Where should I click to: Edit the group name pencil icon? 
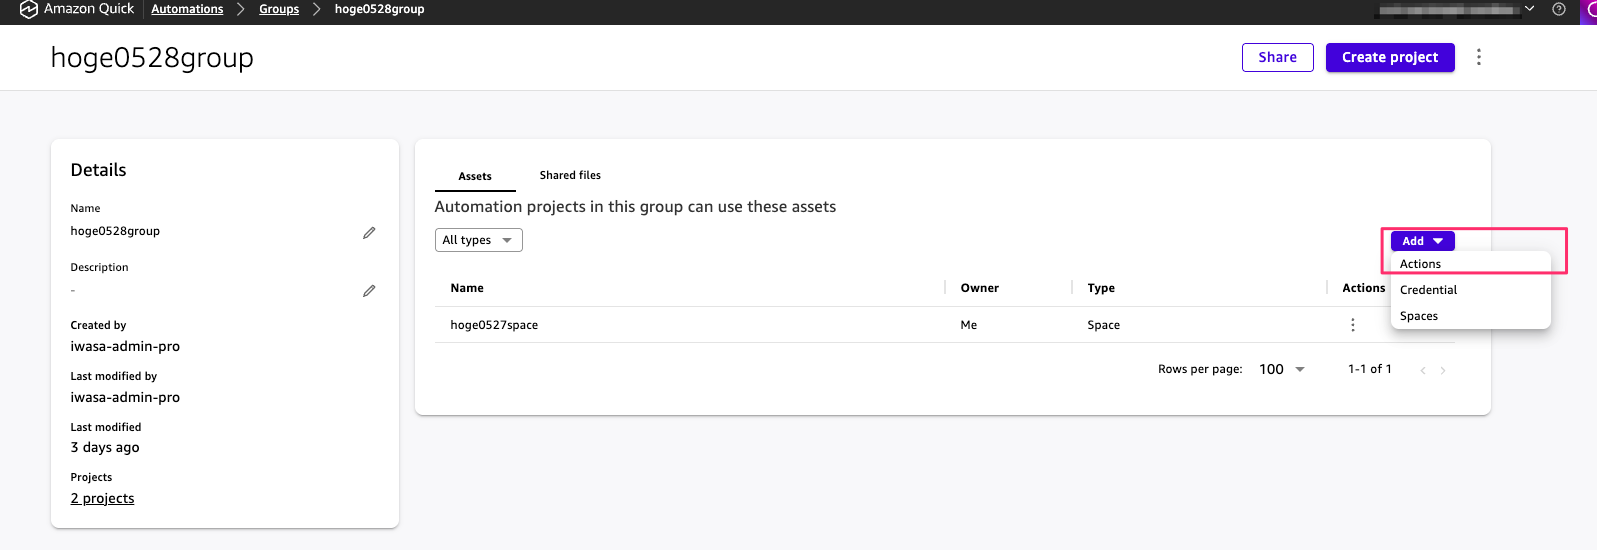tap(369, 232)
